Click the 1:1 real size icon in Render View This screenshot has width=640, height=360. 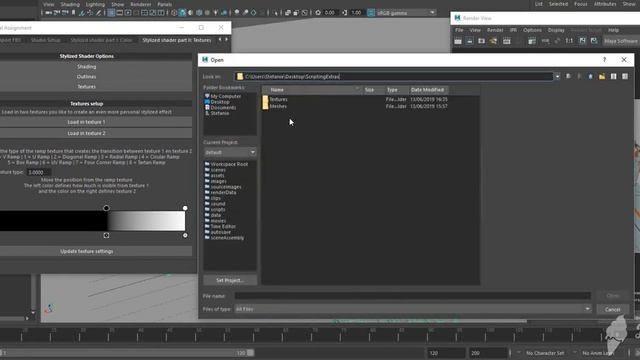569,41
